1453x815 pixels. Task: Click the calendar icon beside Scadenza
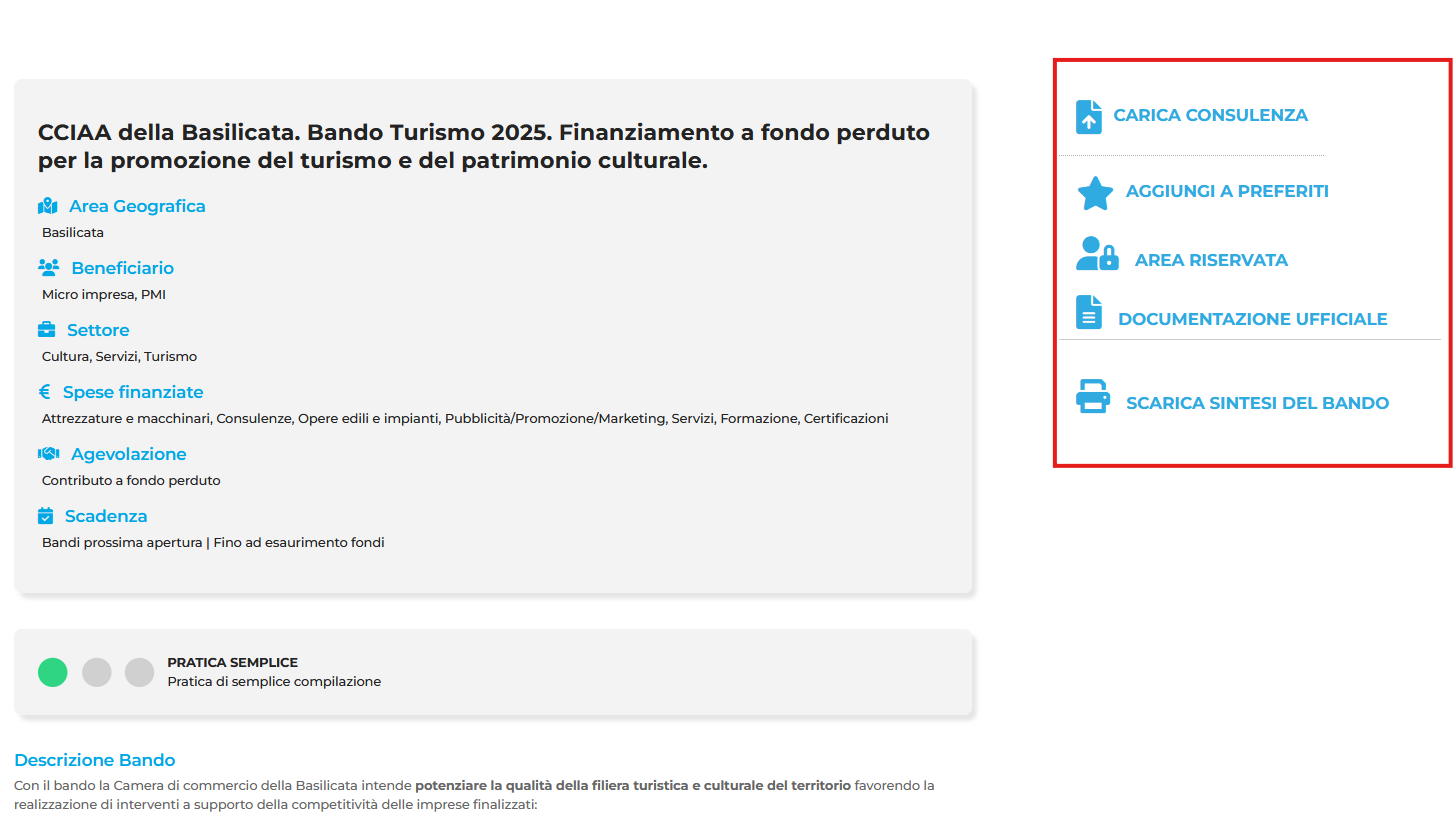[45, 516]
